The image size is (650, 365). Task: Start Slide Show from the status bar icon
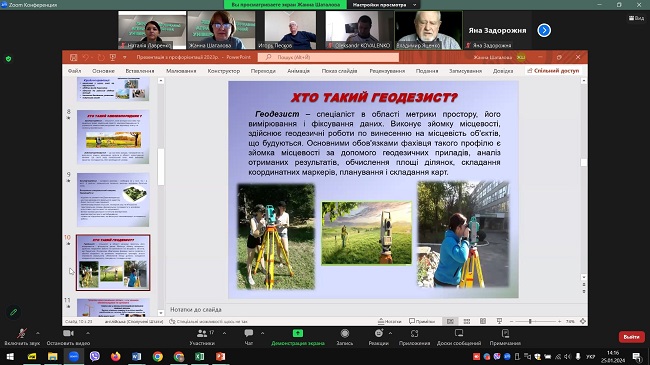[x=500, y=321]
